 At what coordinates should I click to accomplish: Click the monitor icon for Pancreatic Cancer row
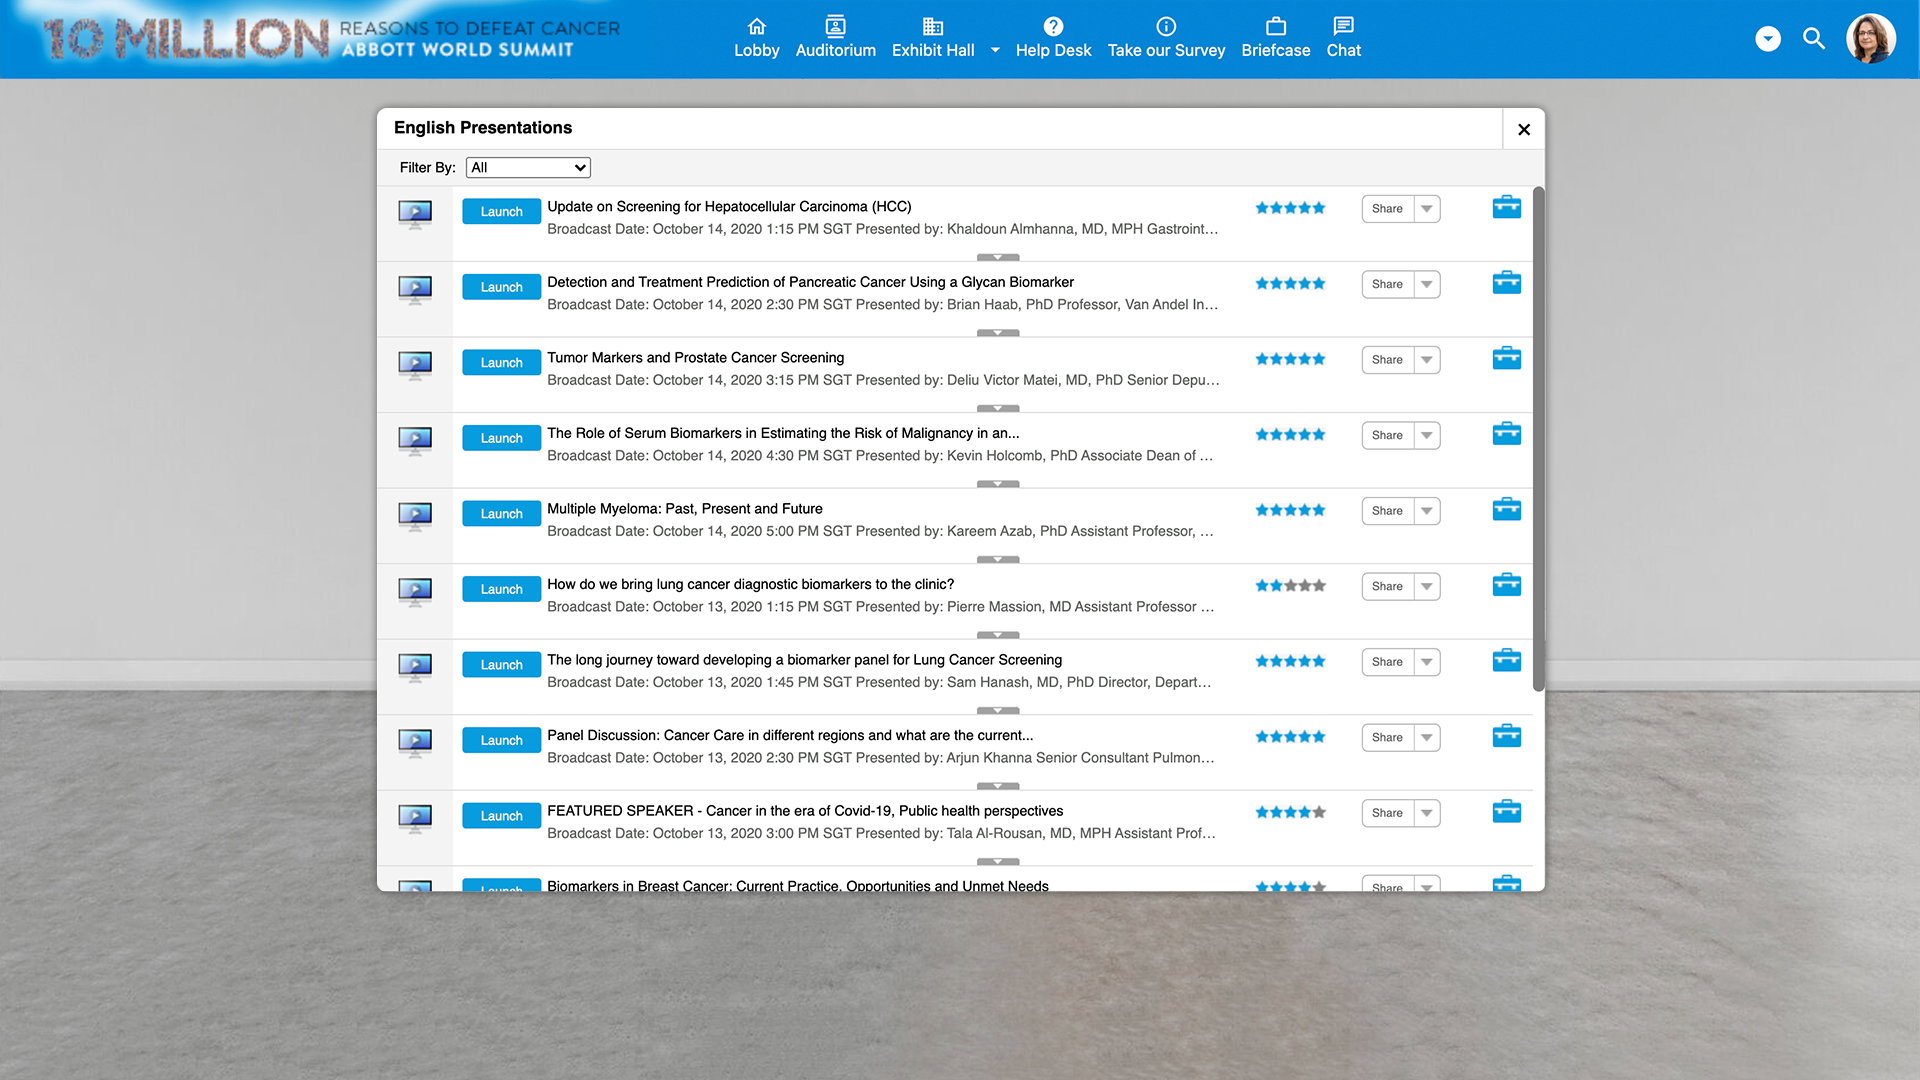tap(415, 290)
